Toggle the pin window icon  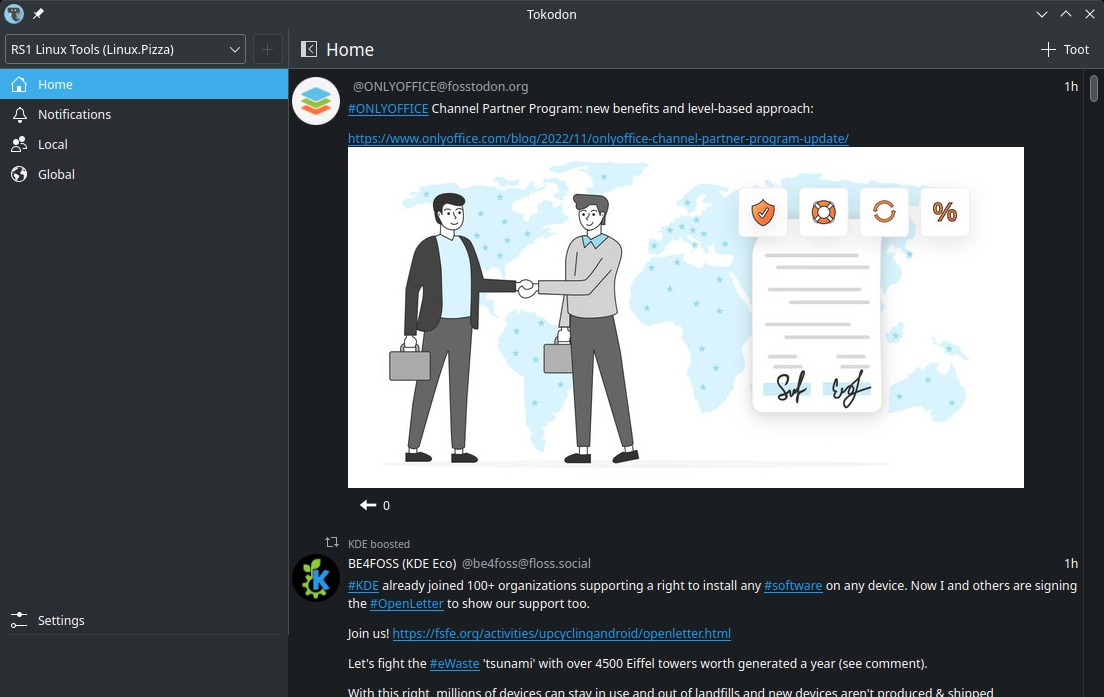38,14
